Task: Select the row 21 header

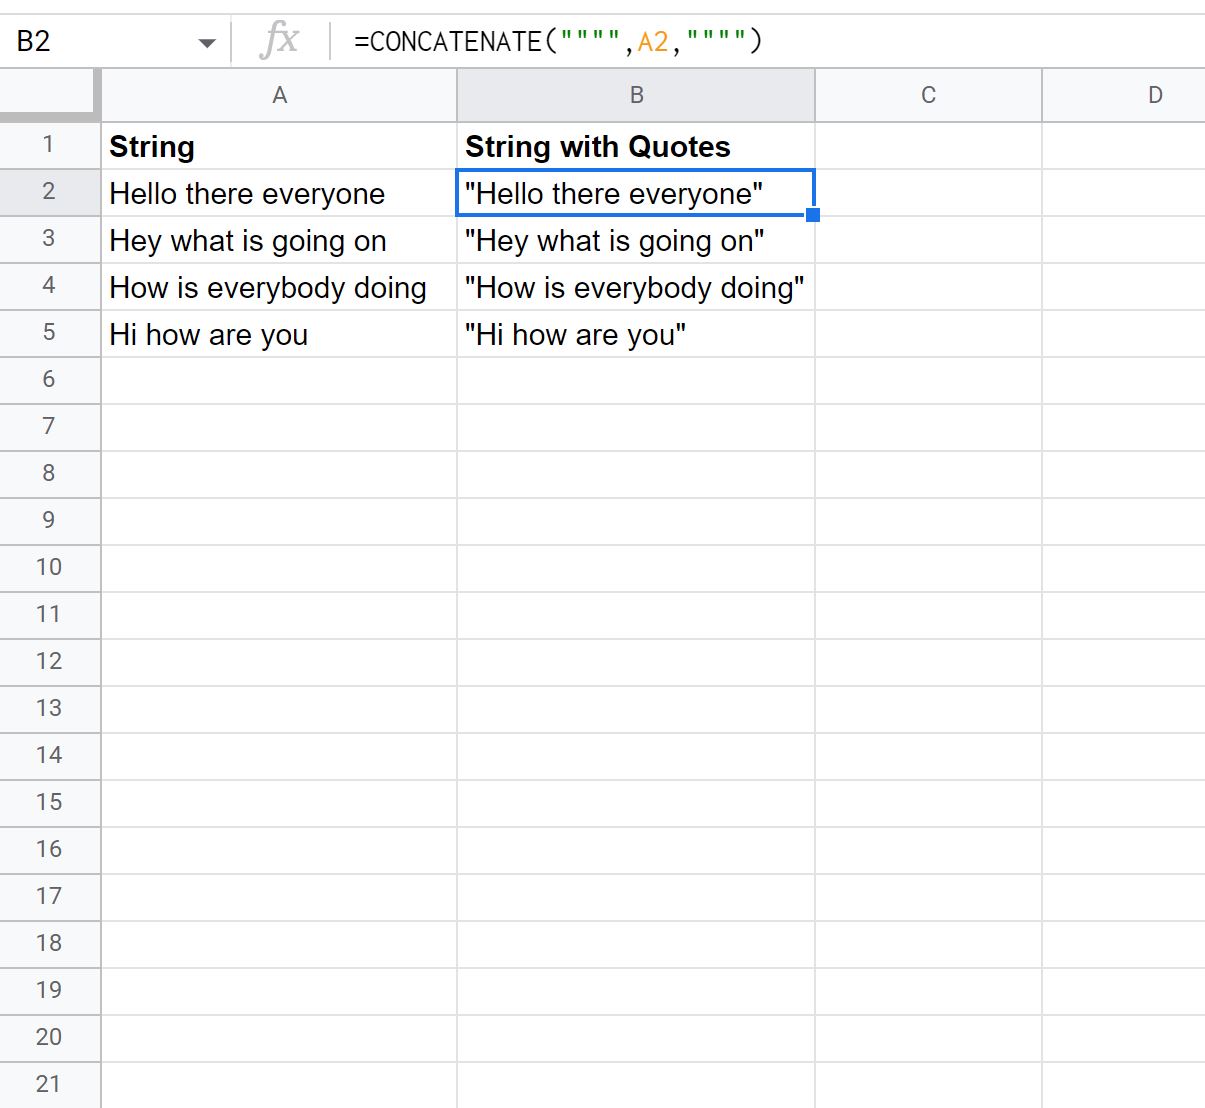Action: (50, 1085)
